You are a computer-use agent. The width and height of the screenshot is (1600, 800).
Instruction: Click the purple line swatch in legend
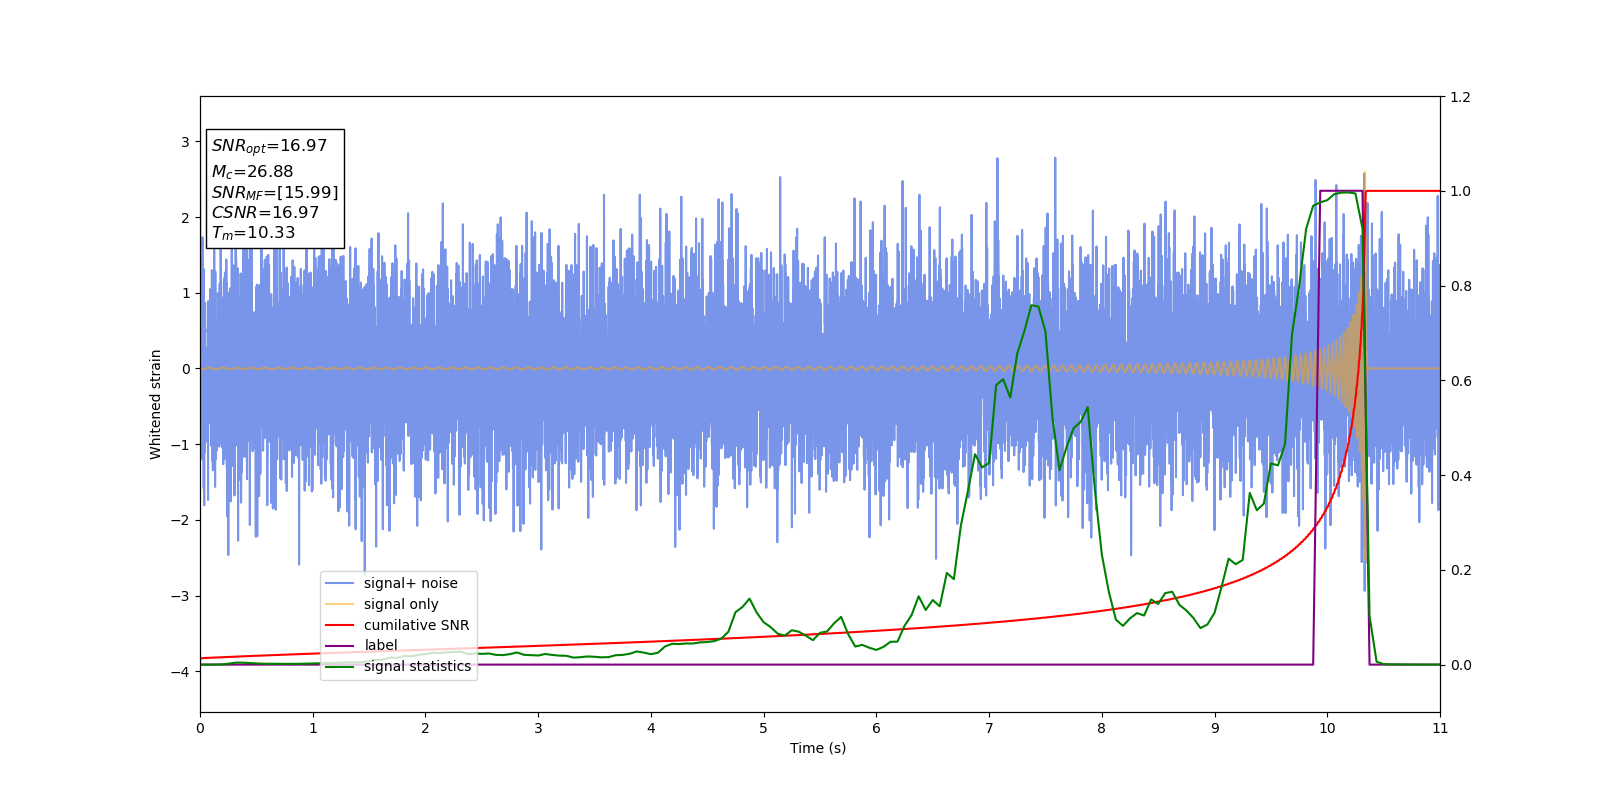(340, 646)
